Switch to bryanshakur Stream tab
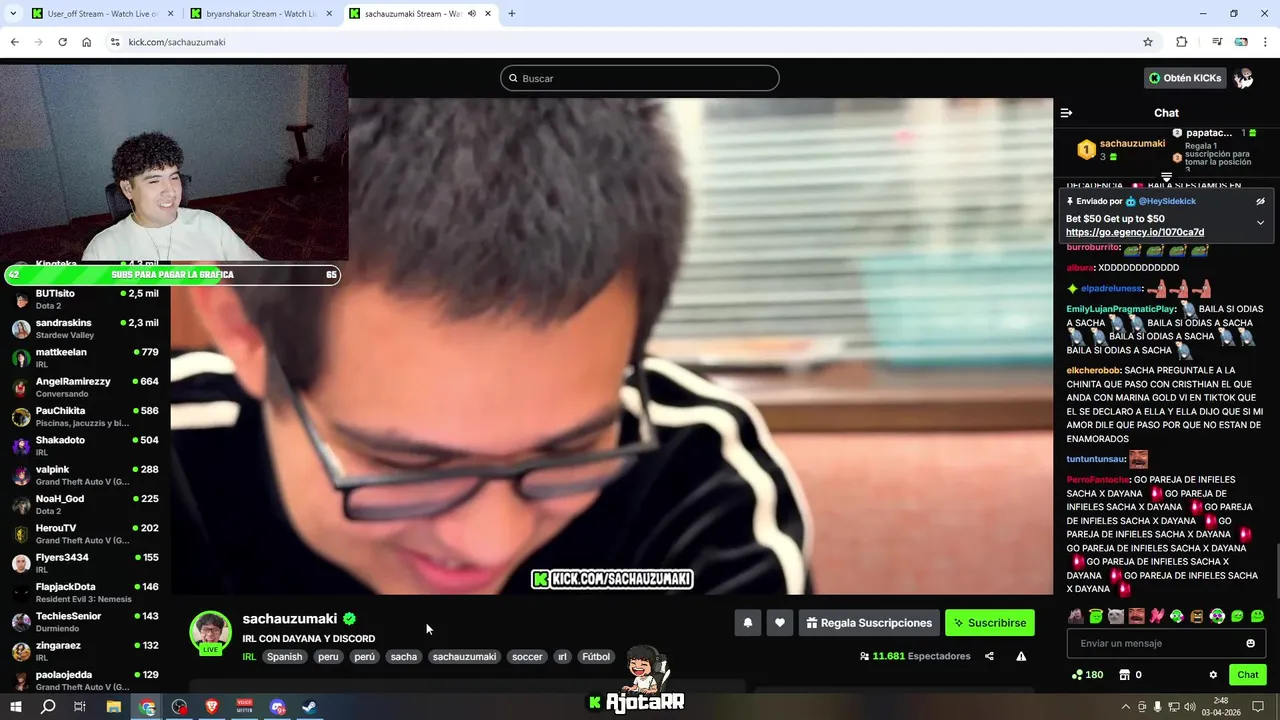 coord(263,14)
